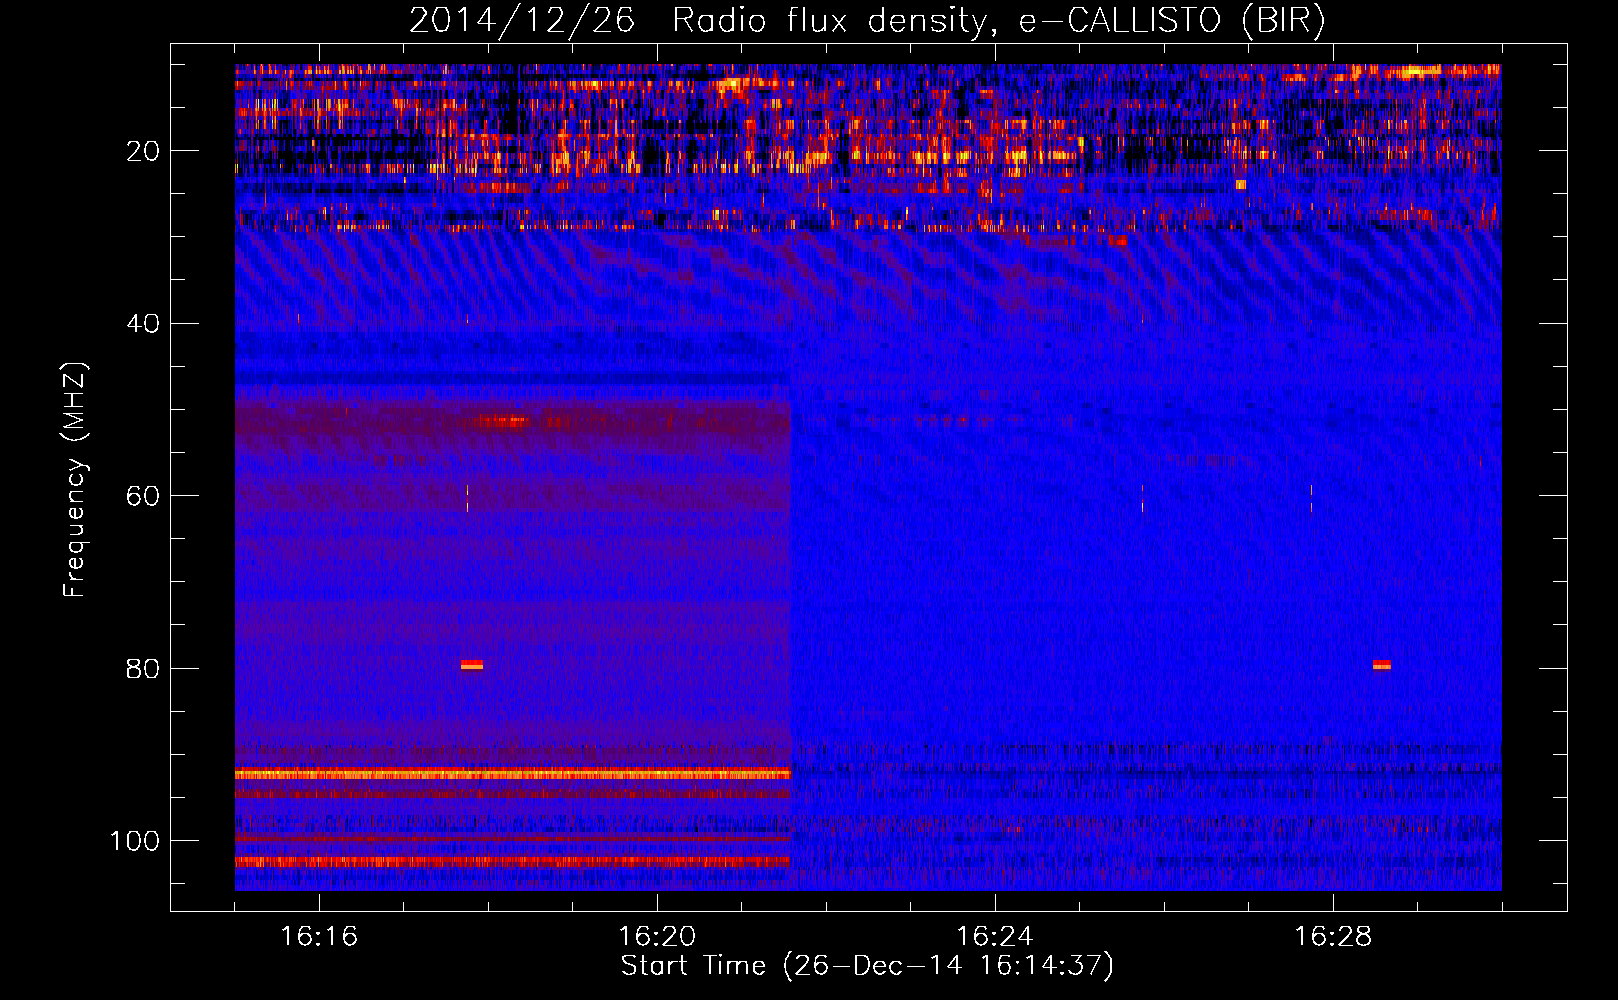The image size is (1618, 1000).
Task: Select the 16:20 time tick label
Action: pos(657,936)
